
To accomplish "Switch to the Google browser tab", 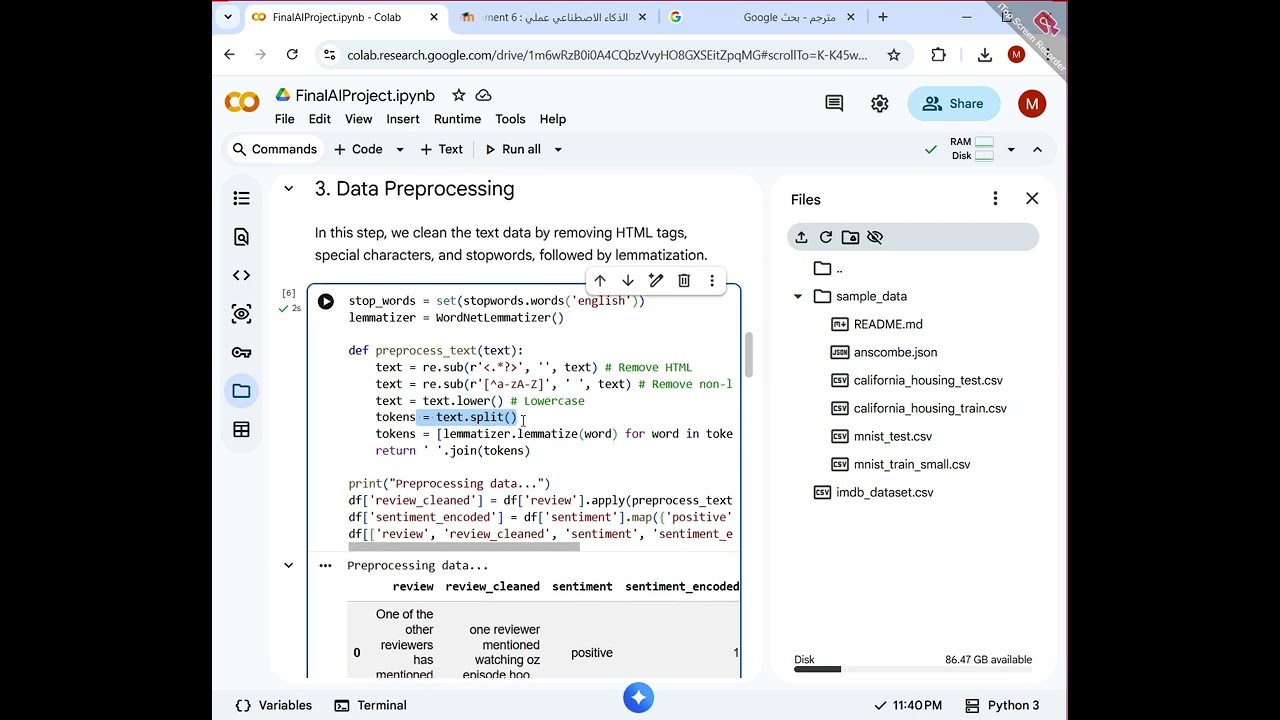I will coord(763,17).
